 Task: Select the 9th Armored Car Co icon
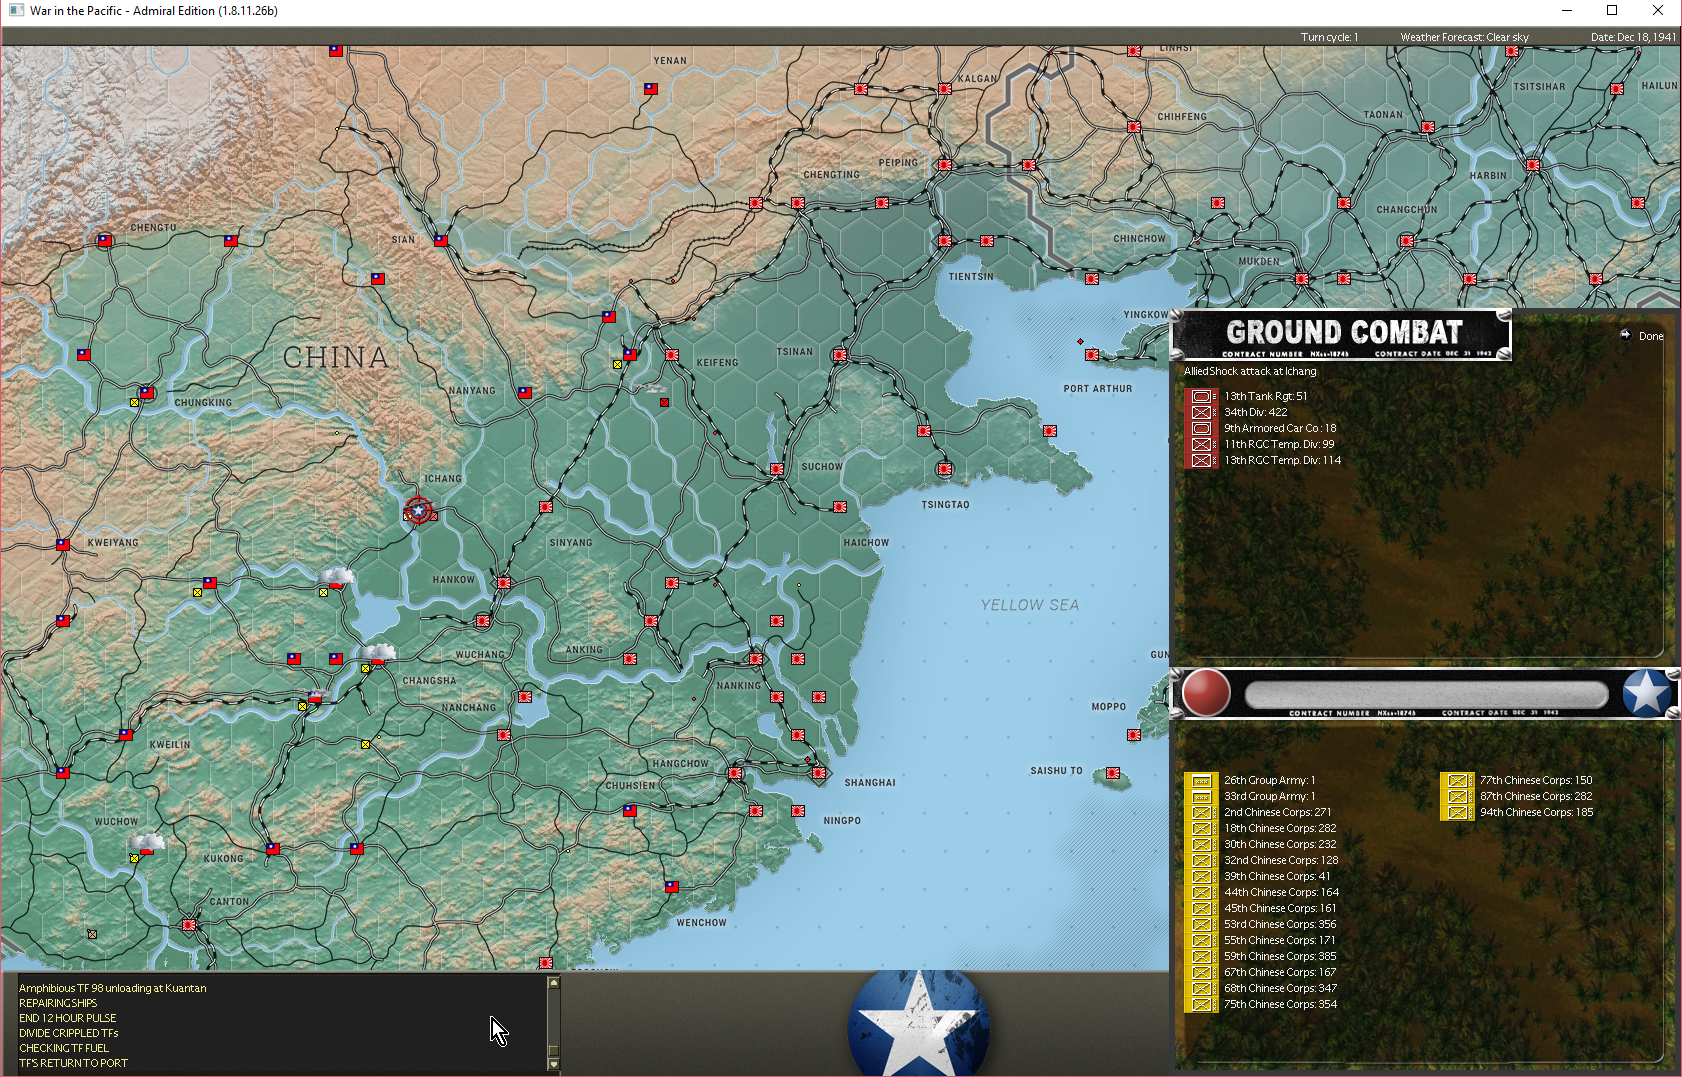coord(1201,428)
